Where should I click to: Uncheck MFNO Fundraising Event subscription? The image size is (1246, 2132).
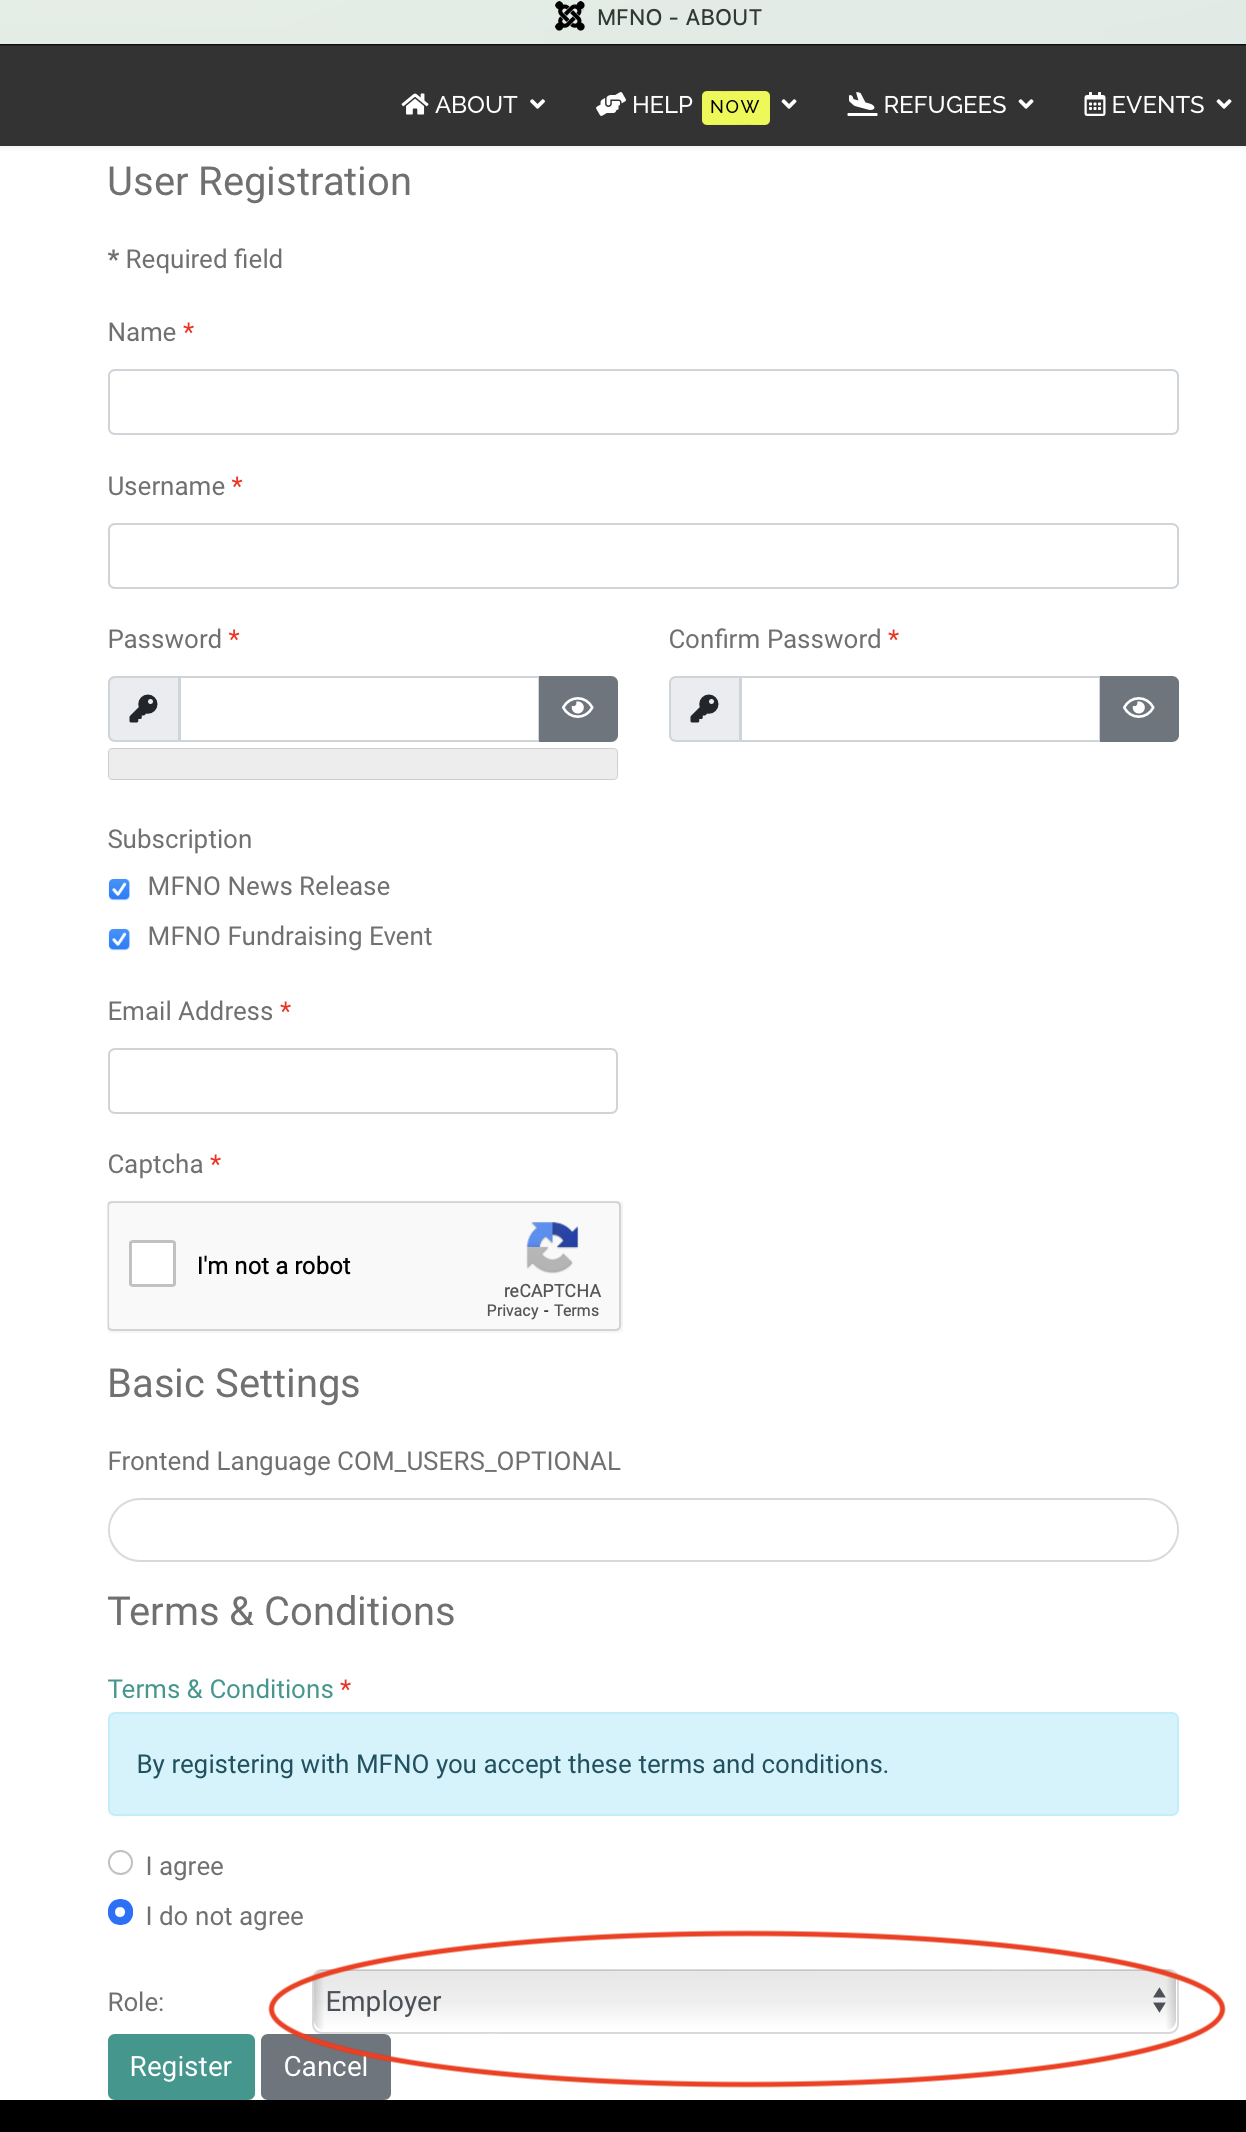(119, 939)
